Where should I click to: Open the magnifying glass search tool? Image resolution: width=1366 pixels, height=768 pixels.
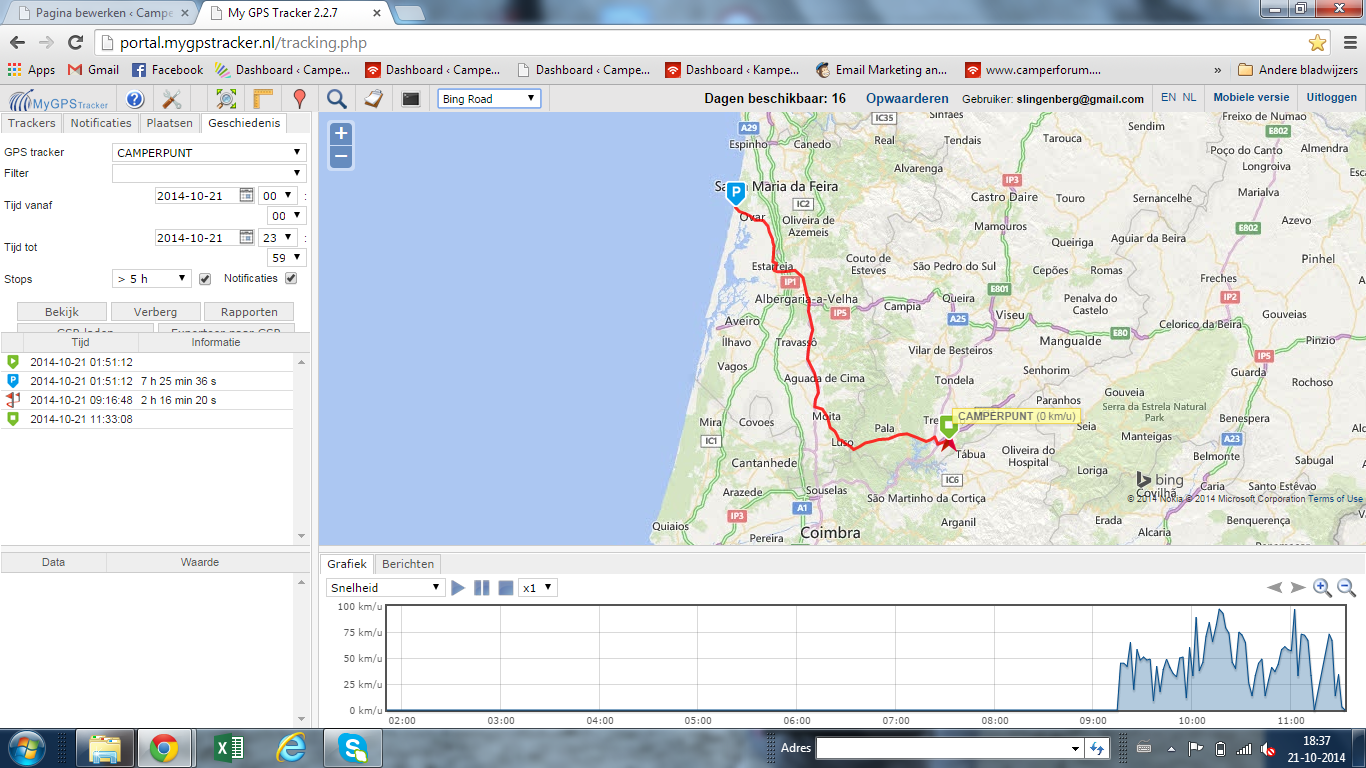coord(337,99)
